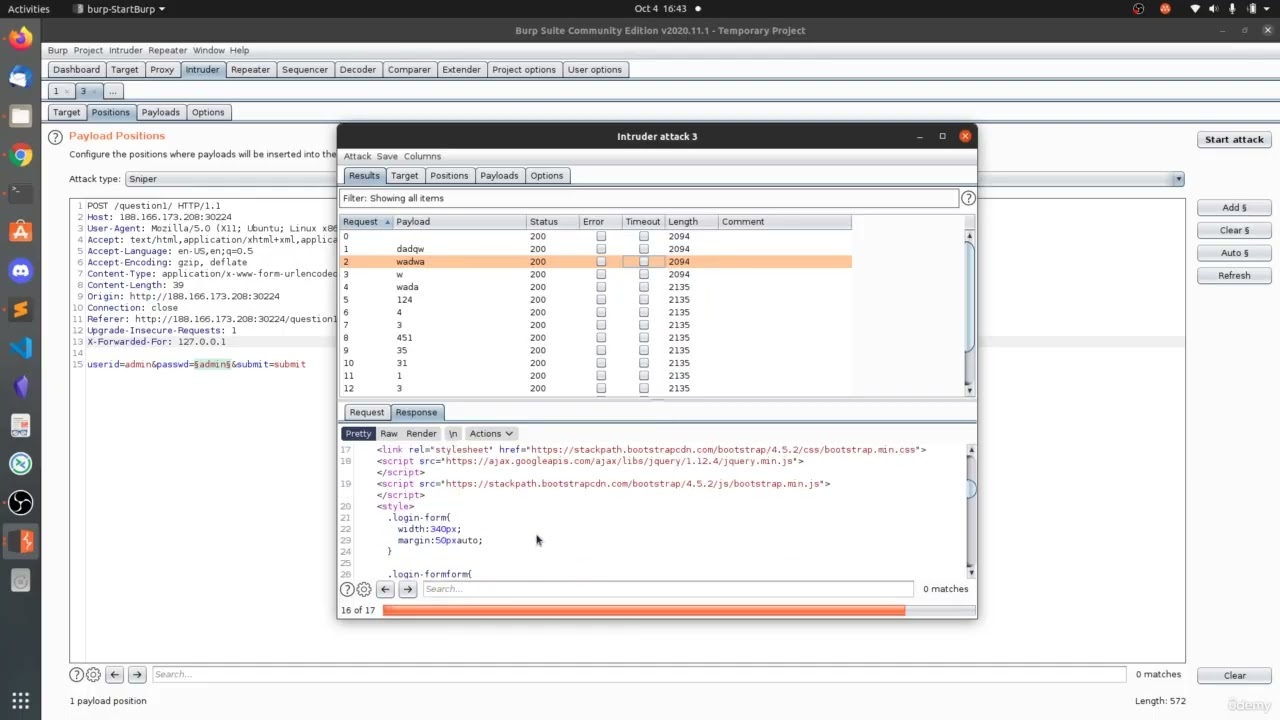
Task: Open the Intruder menu in menu bar
Action: pyautogui.click(x=126, y=50)
